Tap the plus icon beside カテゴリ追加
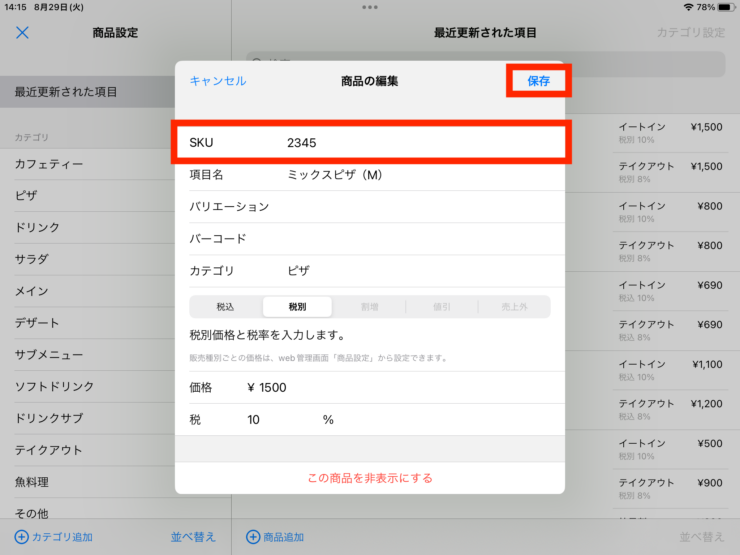The width and height of the screenshot is (740, 555). click(x=22, y=537)
